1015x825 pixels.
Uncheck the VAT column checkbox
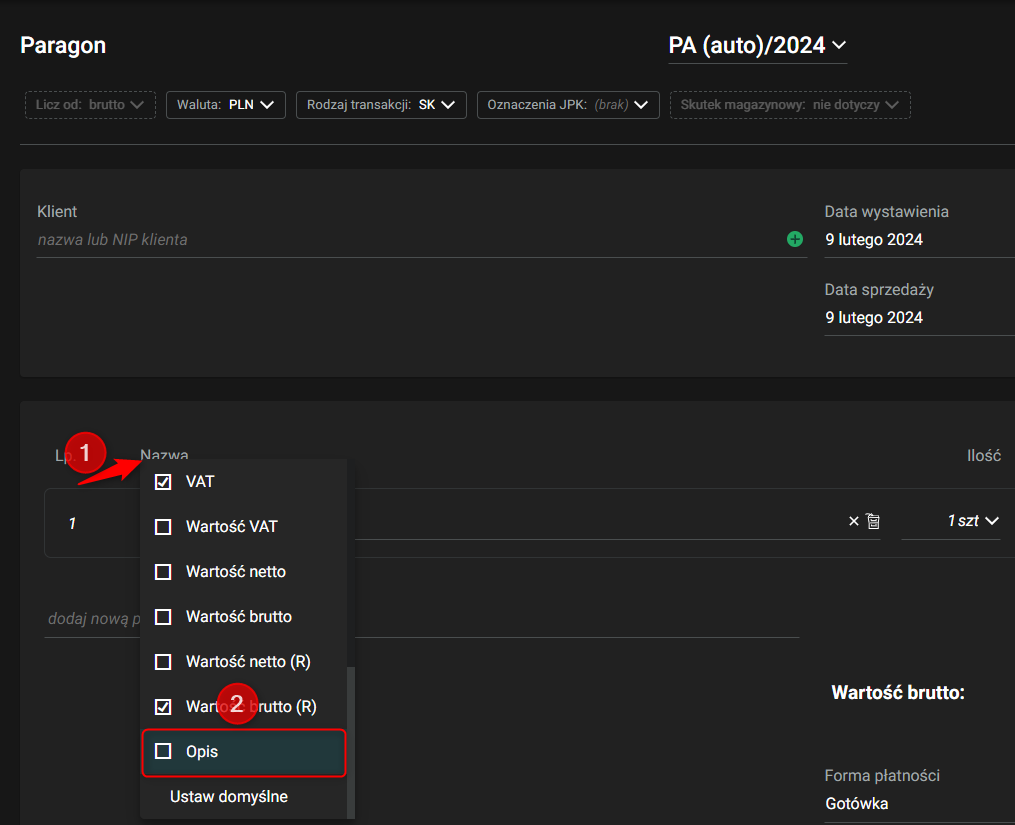point(163,482)
